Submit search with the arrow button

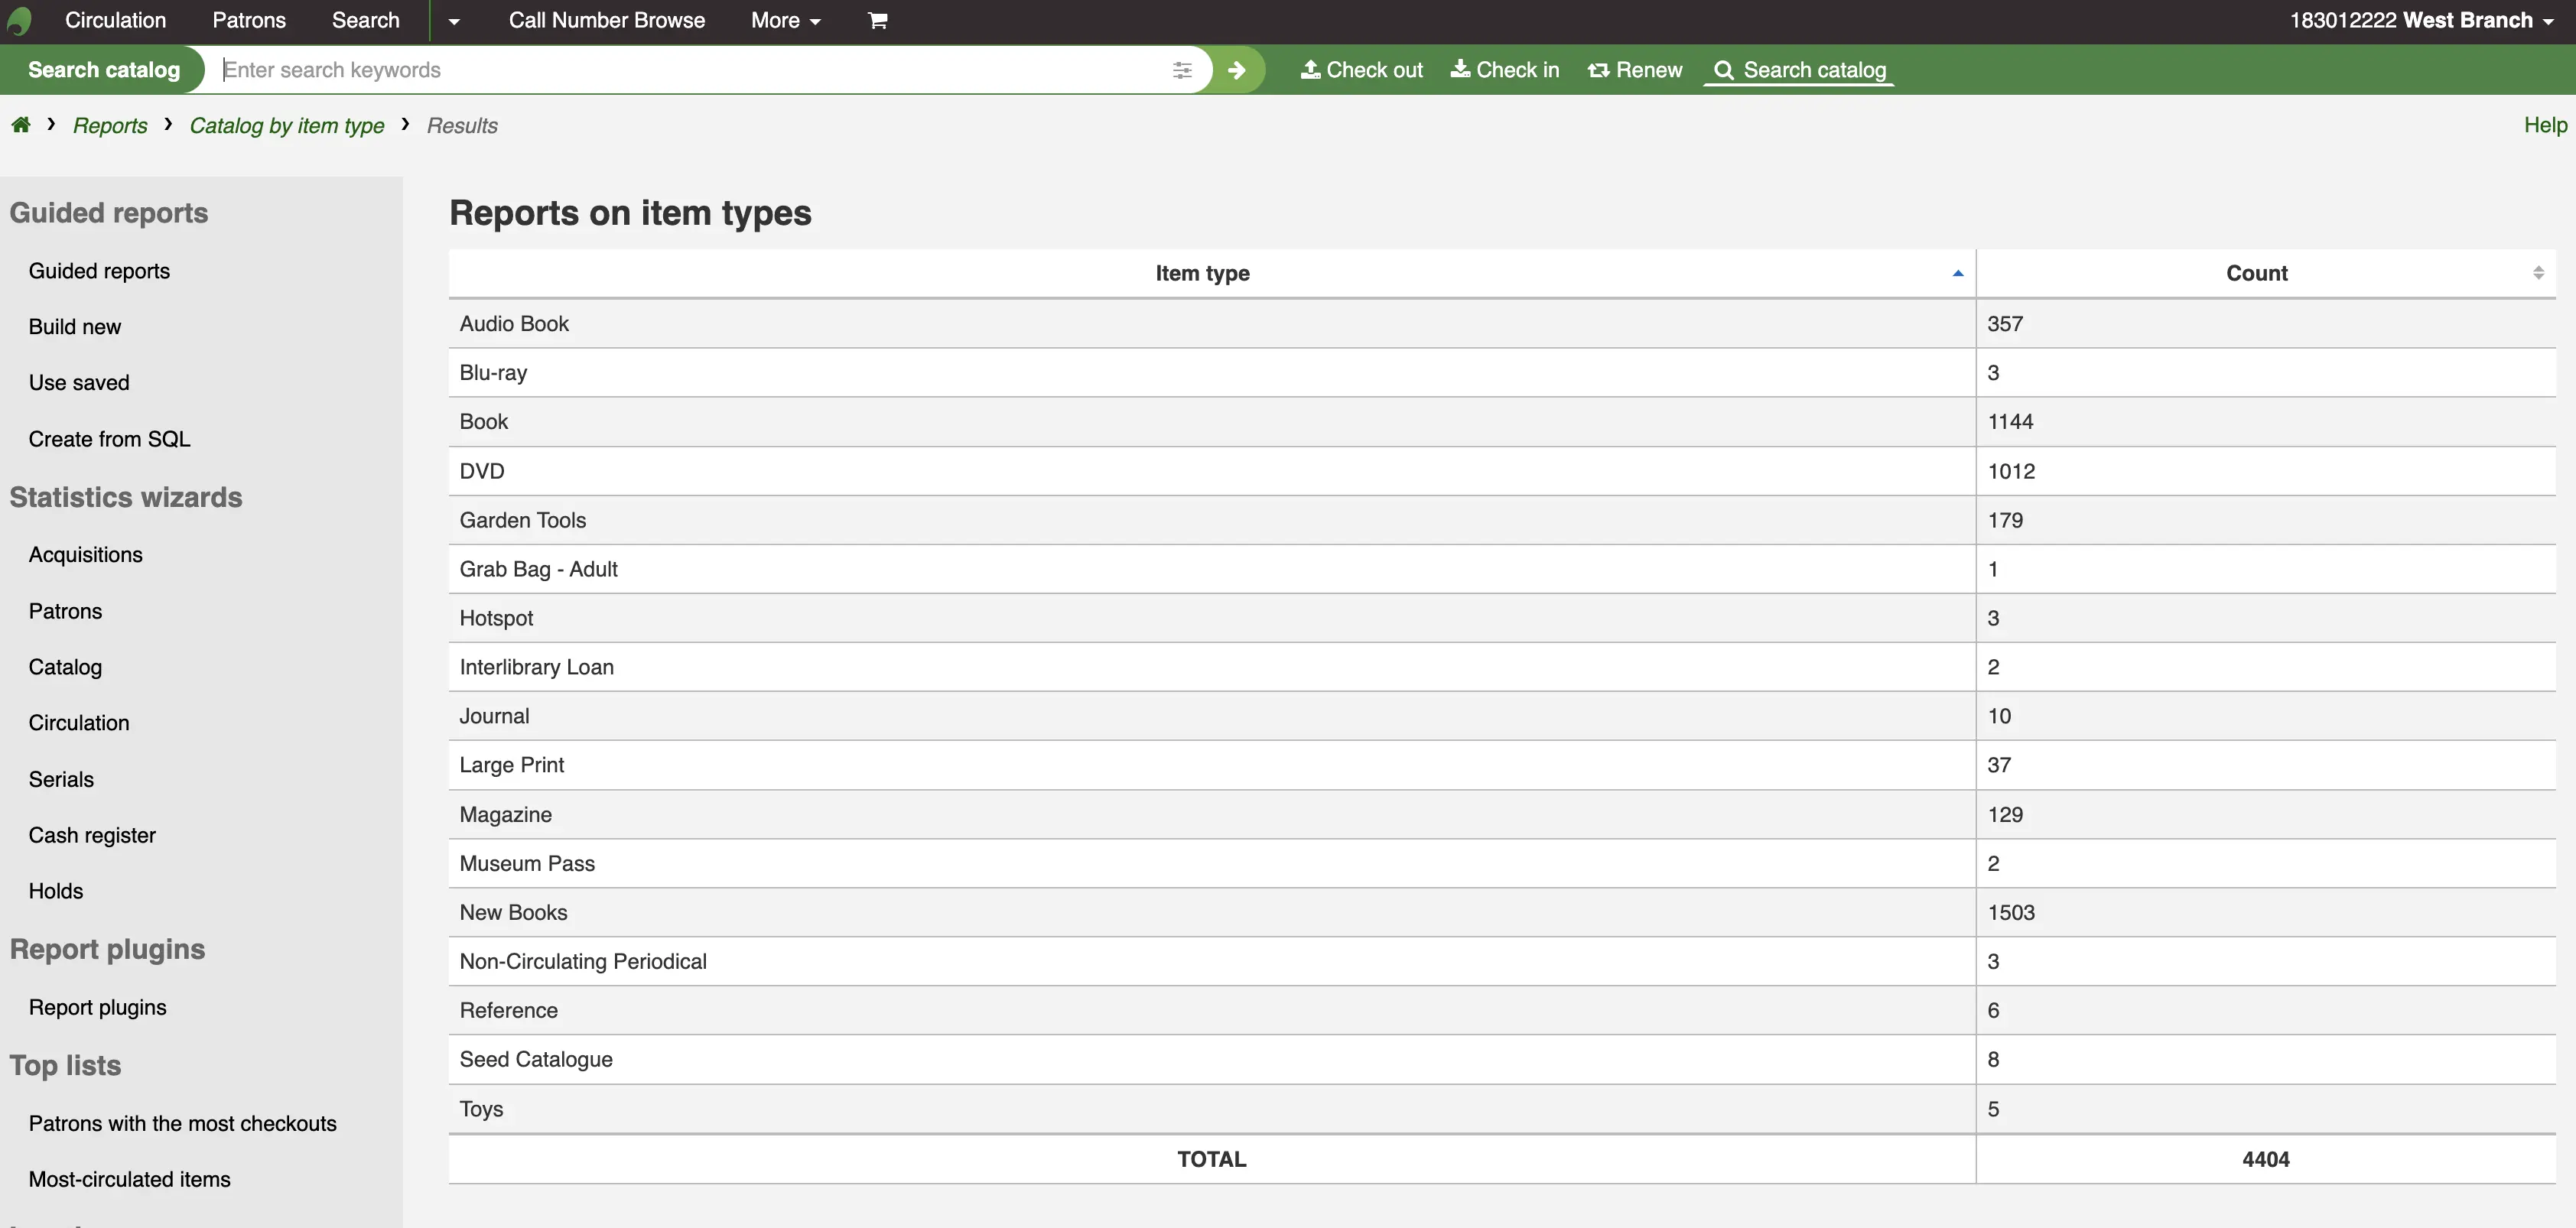[x=1237, y=70]
